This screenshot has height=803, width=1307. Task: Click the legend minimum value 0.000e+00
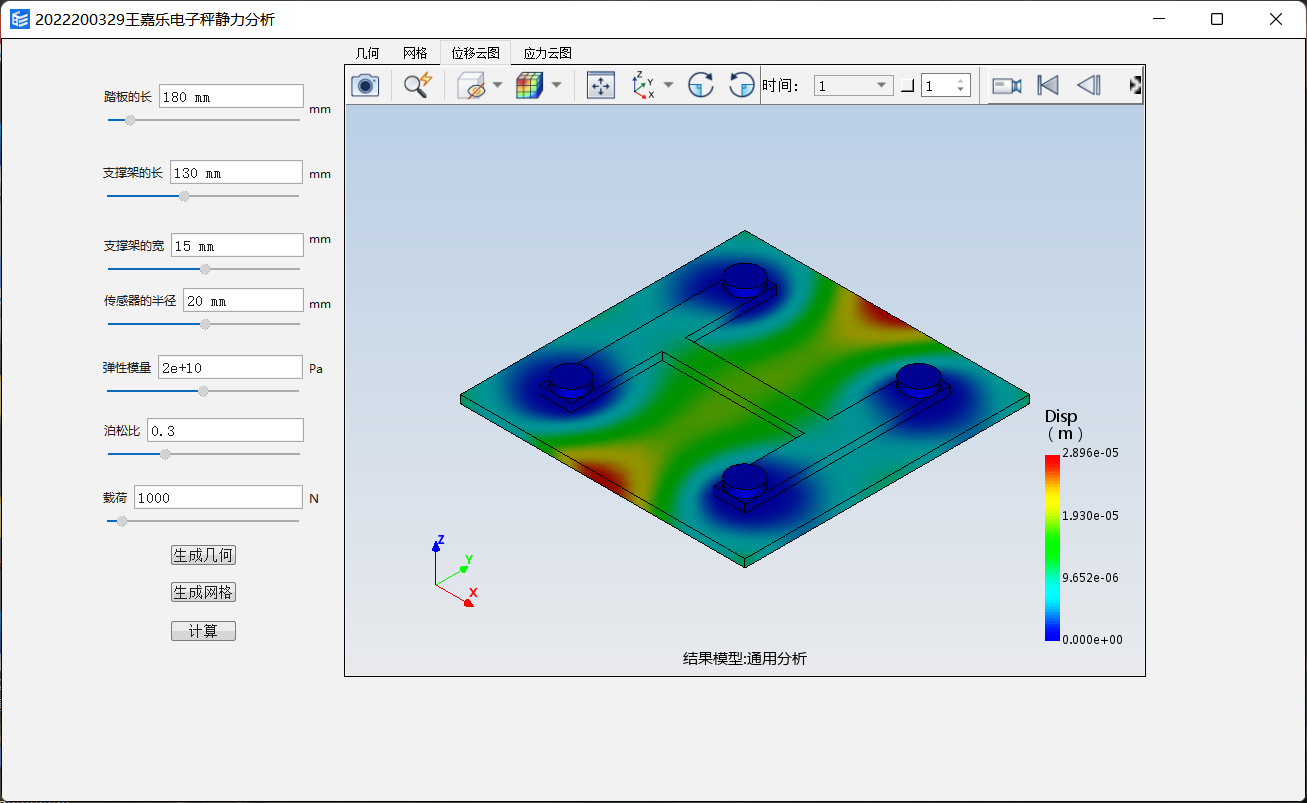pyautogui.click(x=1092, y=640)
